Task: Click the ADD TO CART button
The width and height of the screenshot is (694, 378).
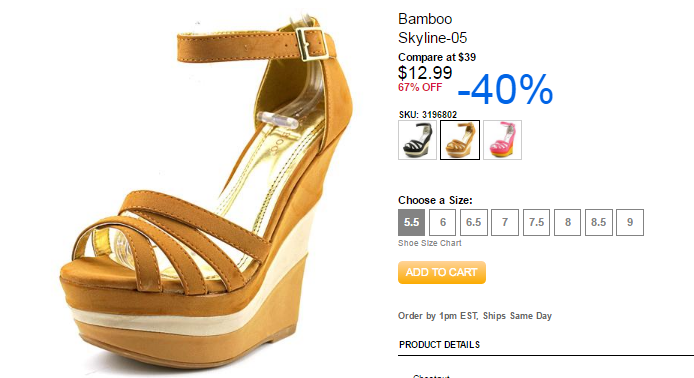Action: click(x=442, y=272)
